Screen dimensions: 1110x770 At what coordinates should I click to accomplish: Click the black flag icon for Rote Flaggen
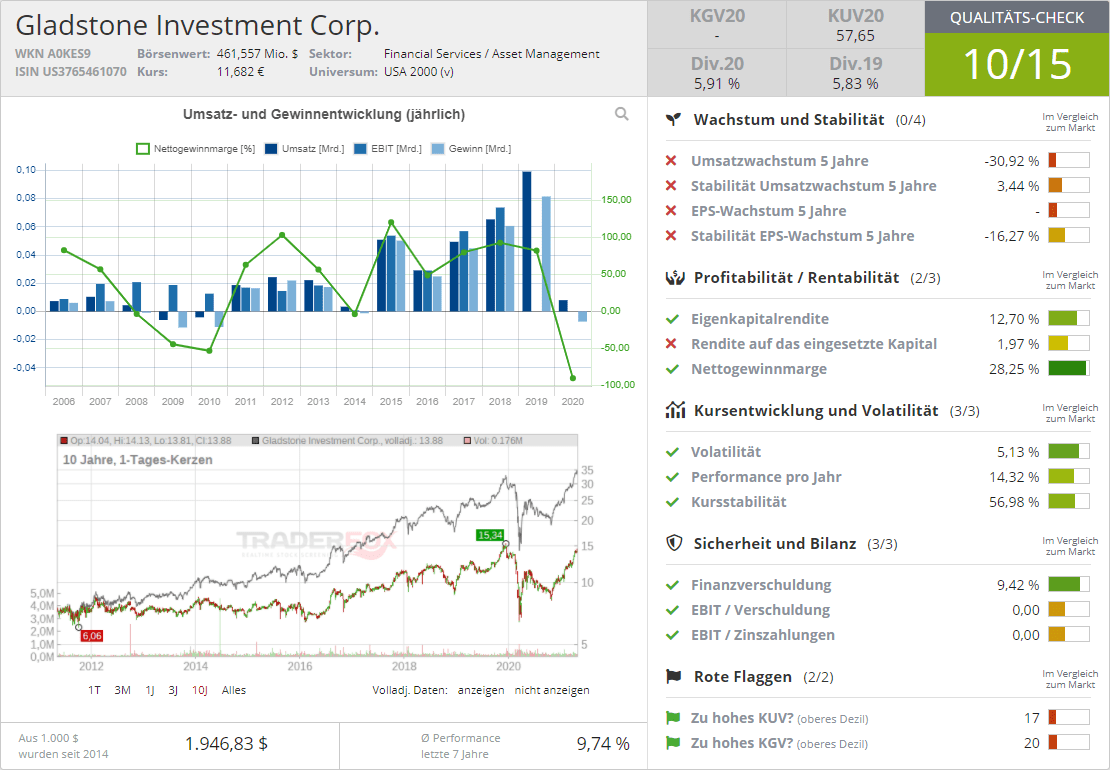[674, 677]
